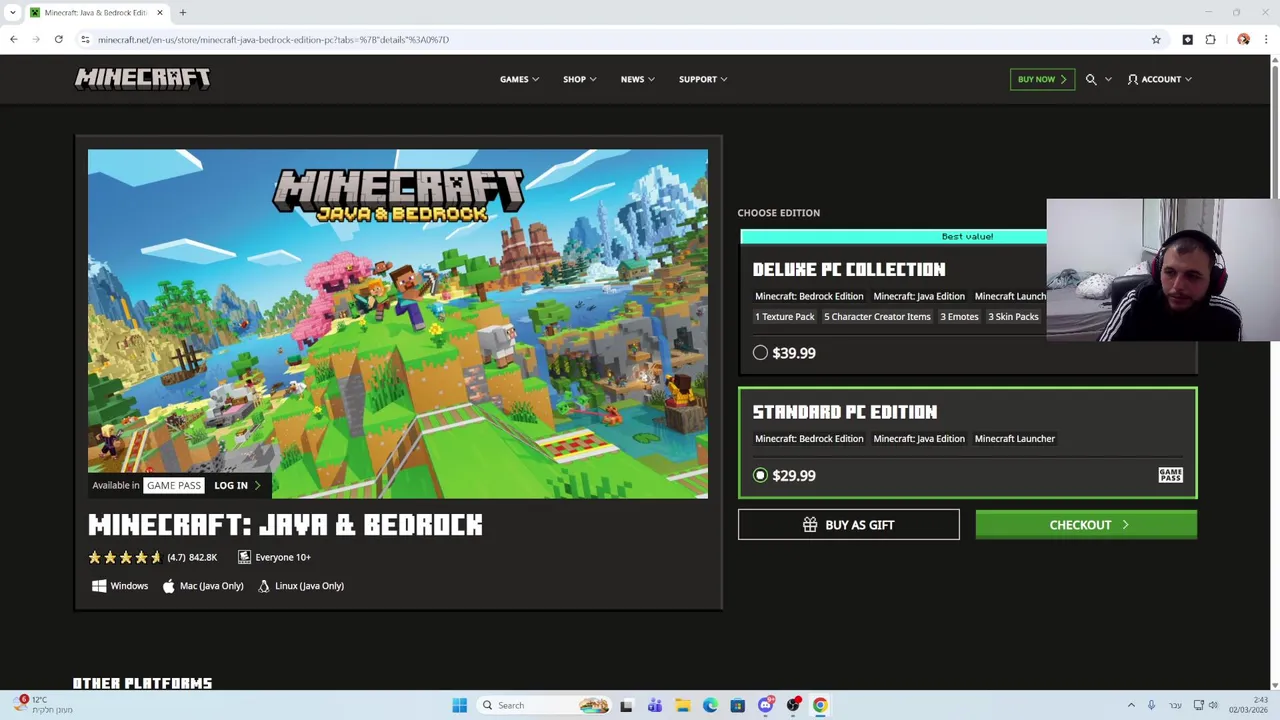
Task: Launch Microsoft Edge from the taskbar
Action: tap(710, 705)
